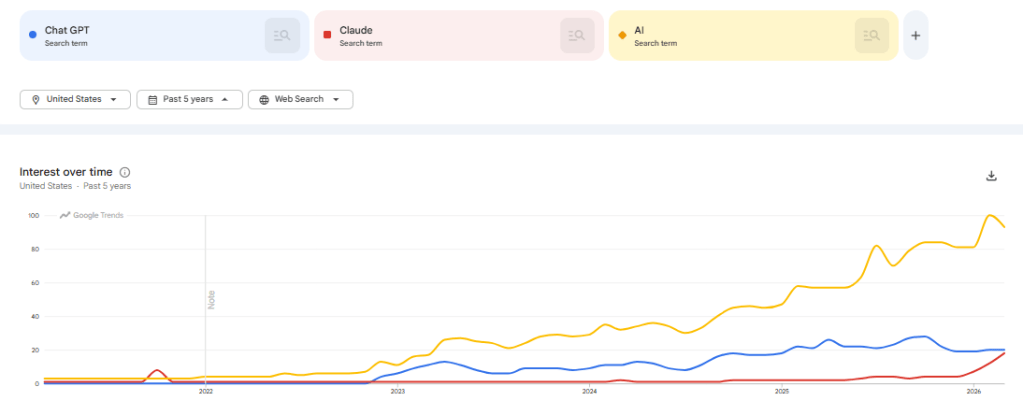
Task: Click the search icon in Chat GPT chip
Action: (282, 36)
